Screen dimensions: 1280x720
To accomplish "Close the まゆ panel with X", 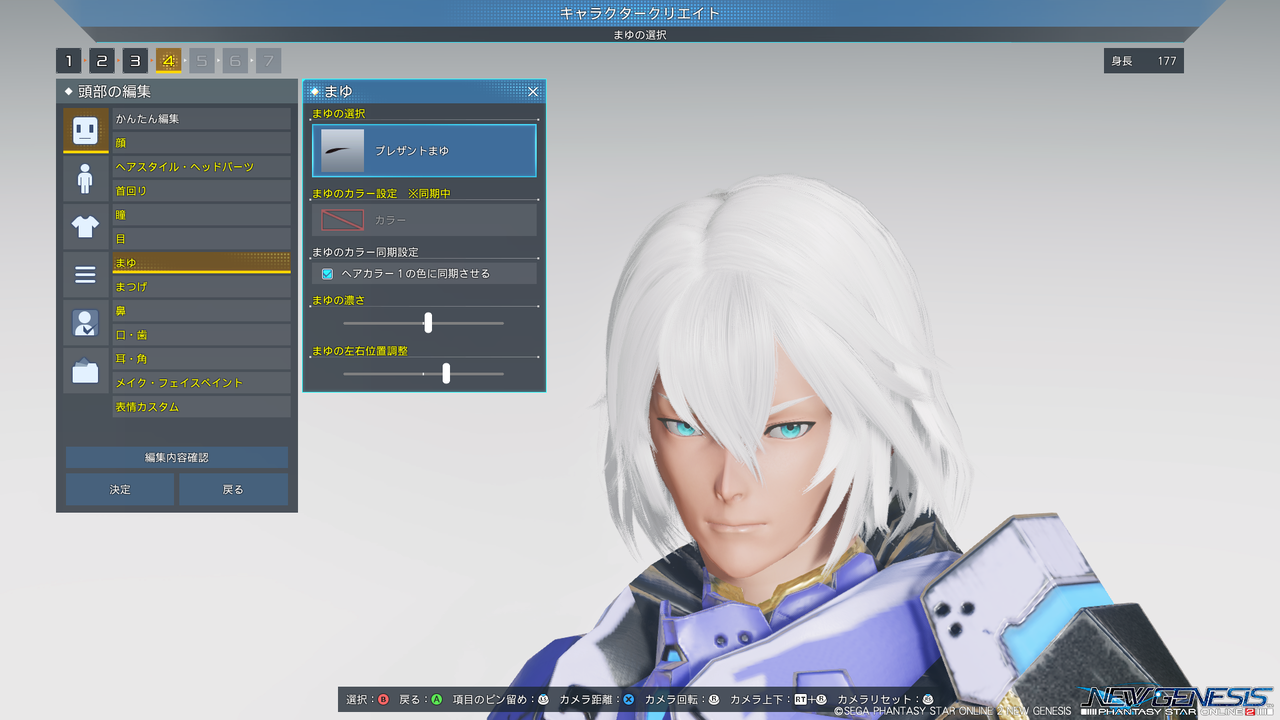I will click(x=533, y=92).
